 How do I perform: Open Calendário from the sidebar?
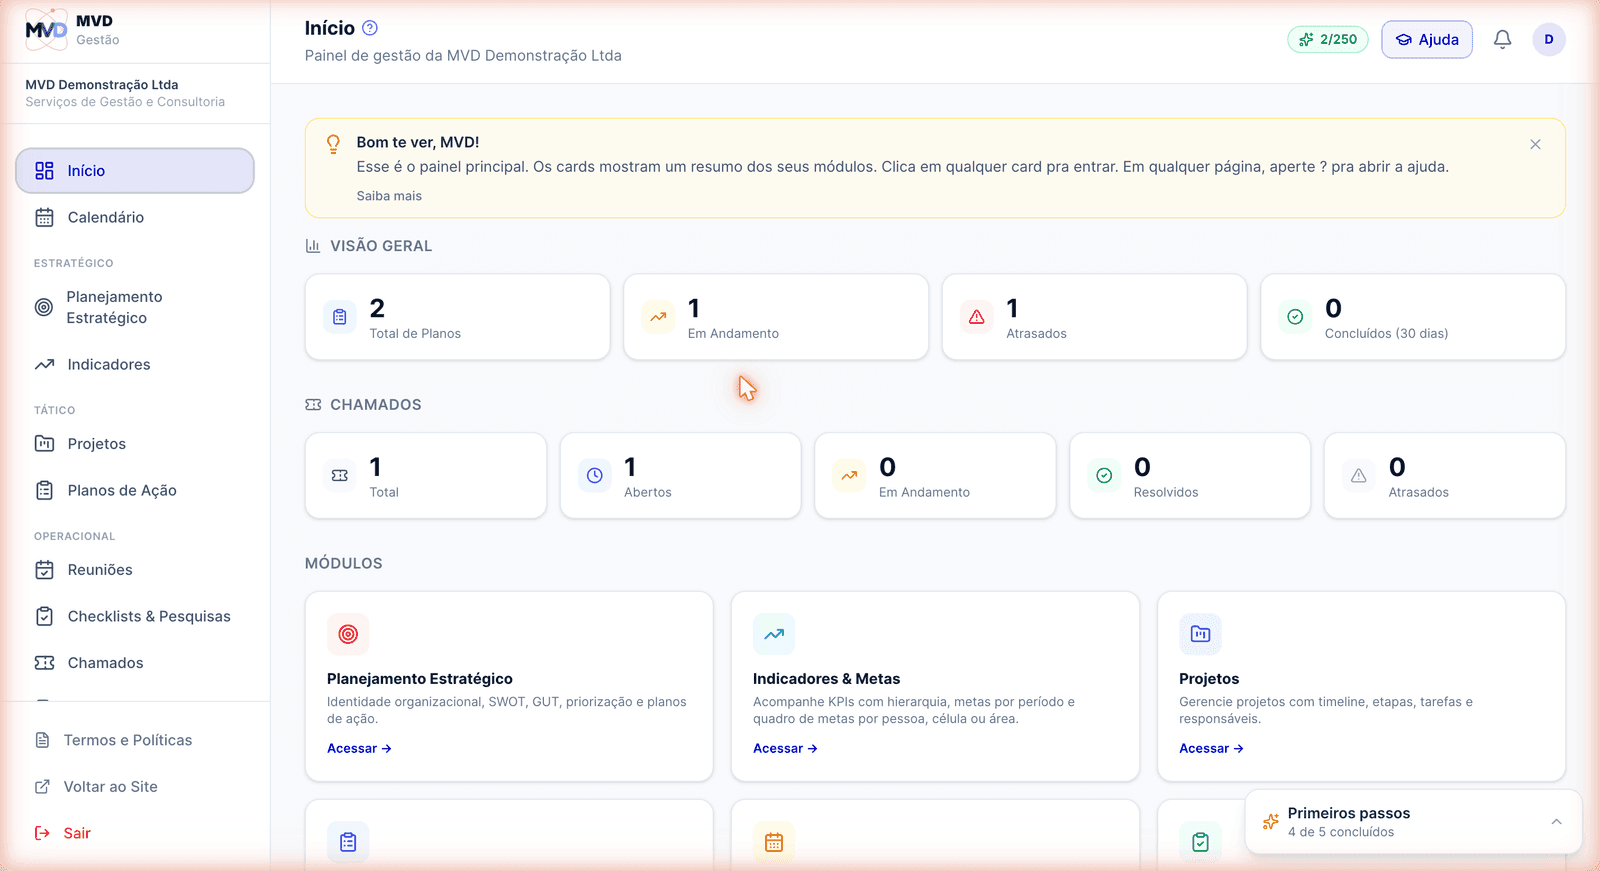135,217
